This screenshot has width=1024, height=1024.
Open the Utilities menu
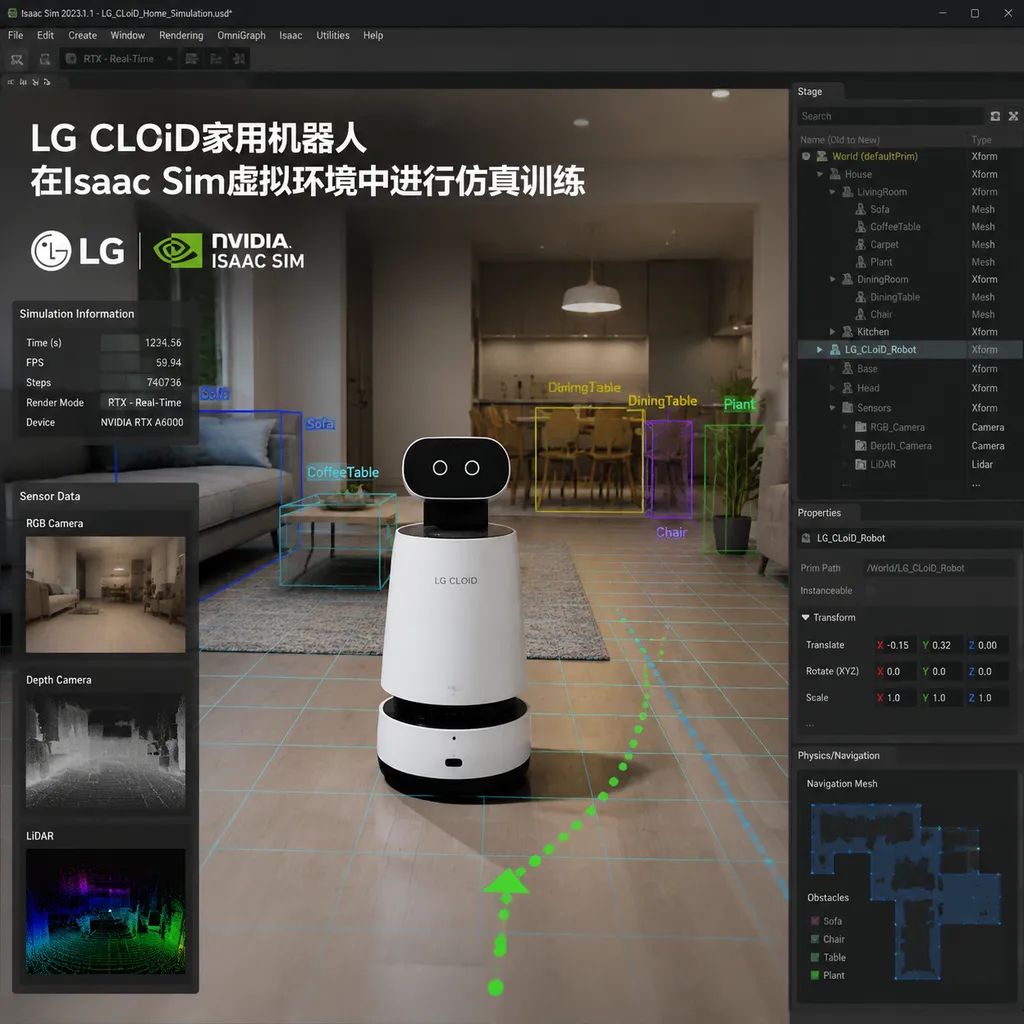[332, 35]
